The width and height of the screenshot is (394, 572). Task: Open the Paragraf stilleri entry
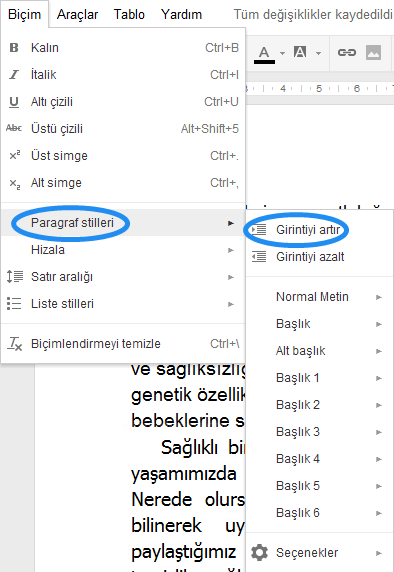[123, 223]
